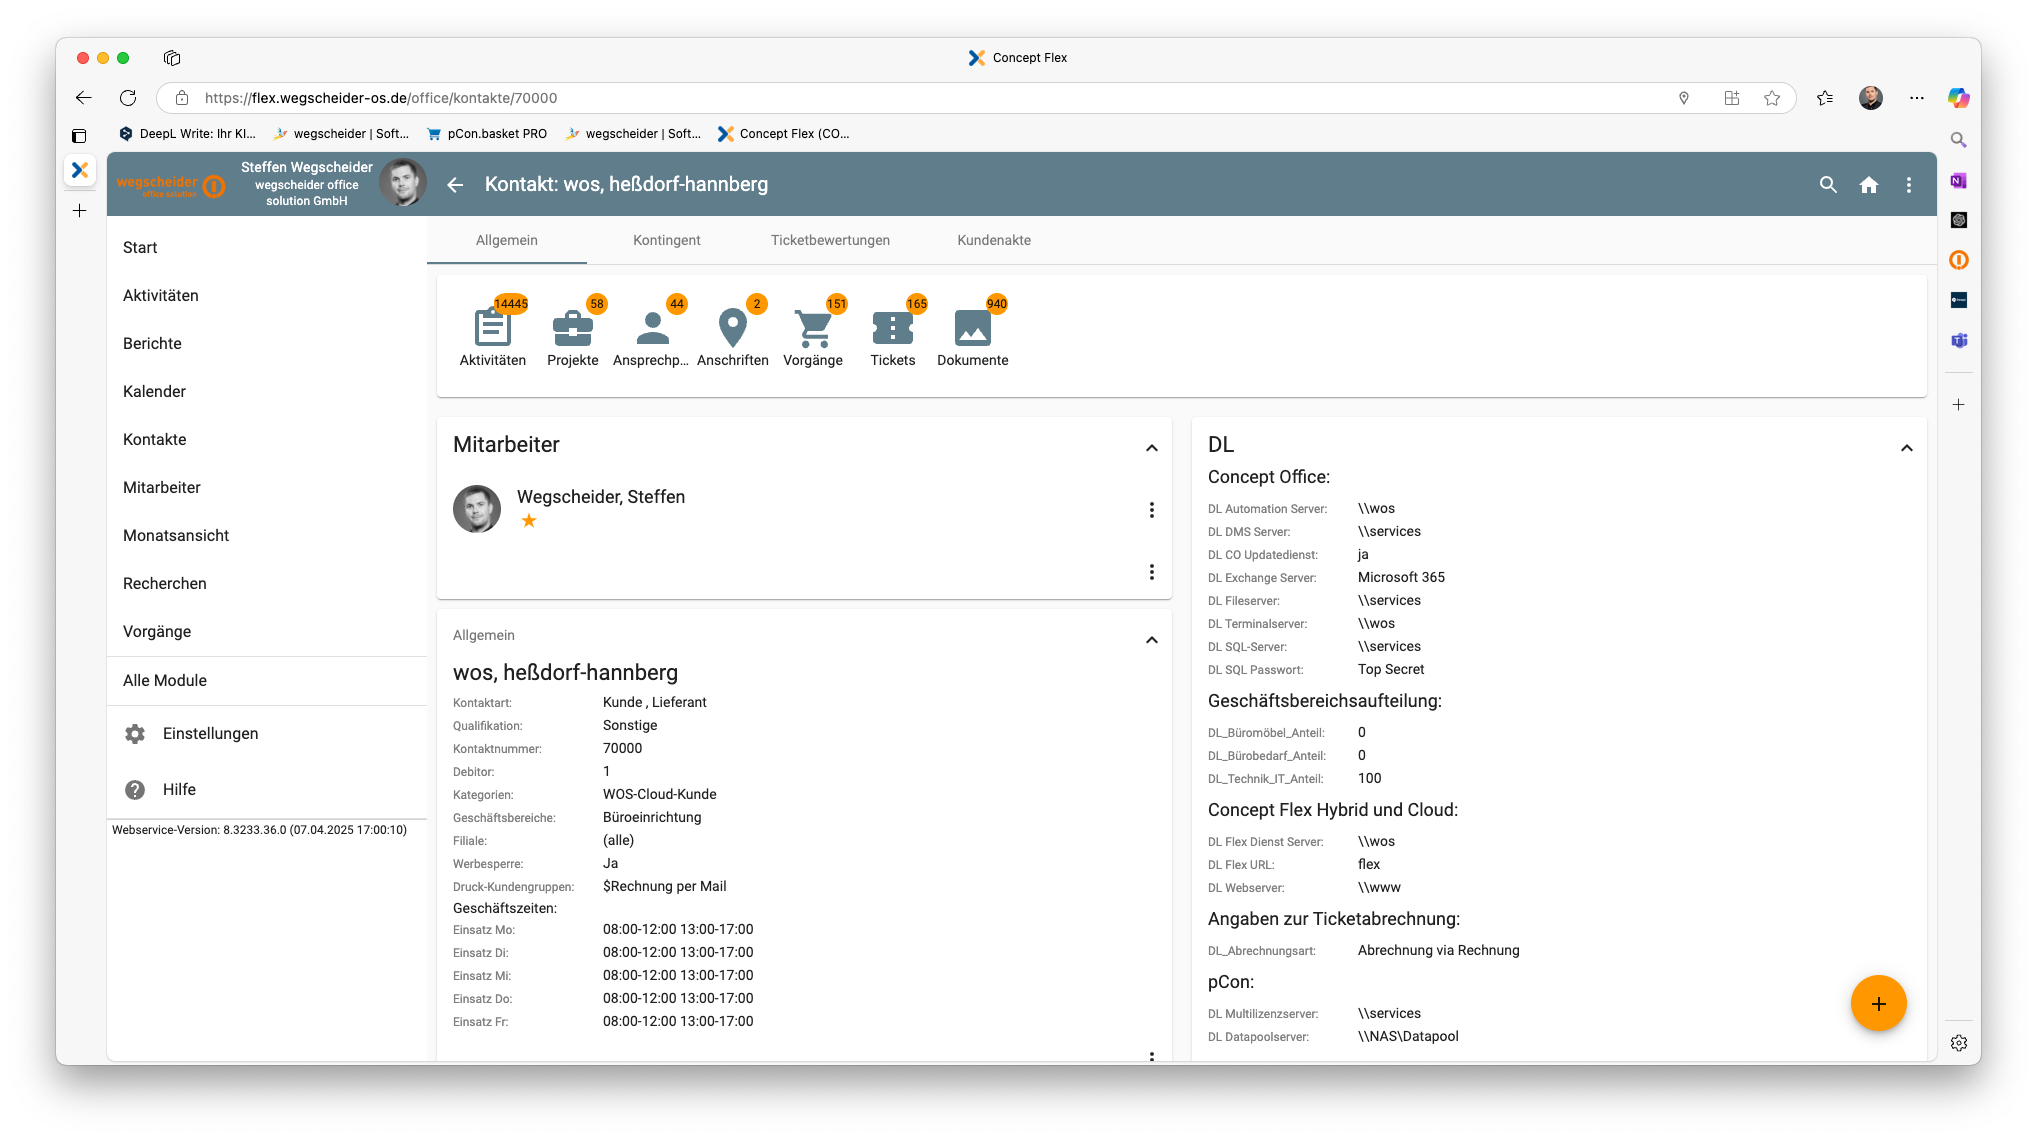This screenshot has height=1139, width=2037.
Task: Click the OneNote icon in the browser sidebar
Action: 1959,181
